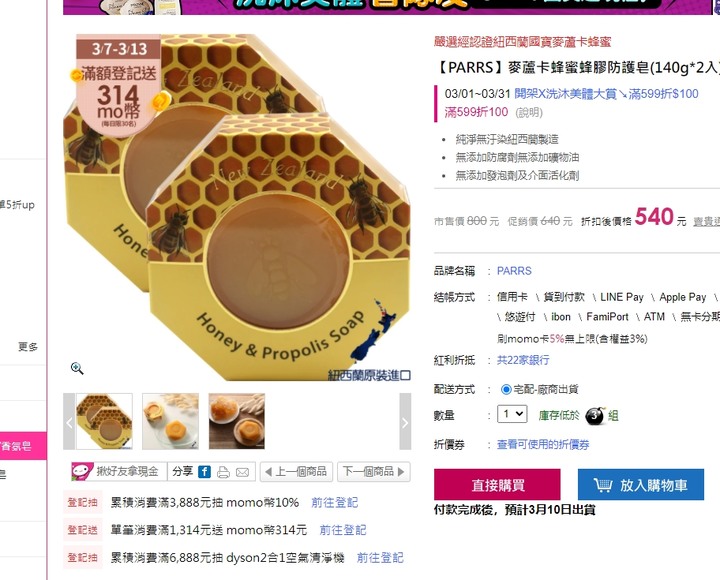
Task: Open 查看可使用的折價券 coupon link
Action: tap(543, 445)
